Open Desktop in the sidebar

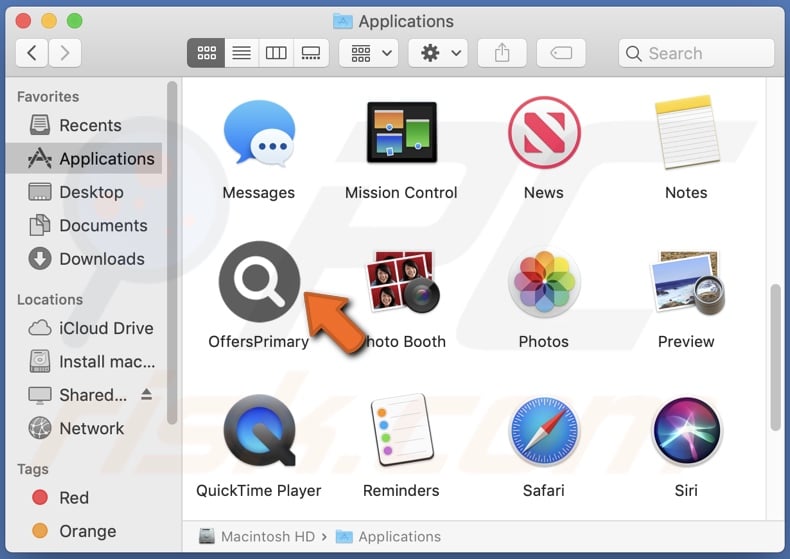pyautogui.click(x=84, y=192)
